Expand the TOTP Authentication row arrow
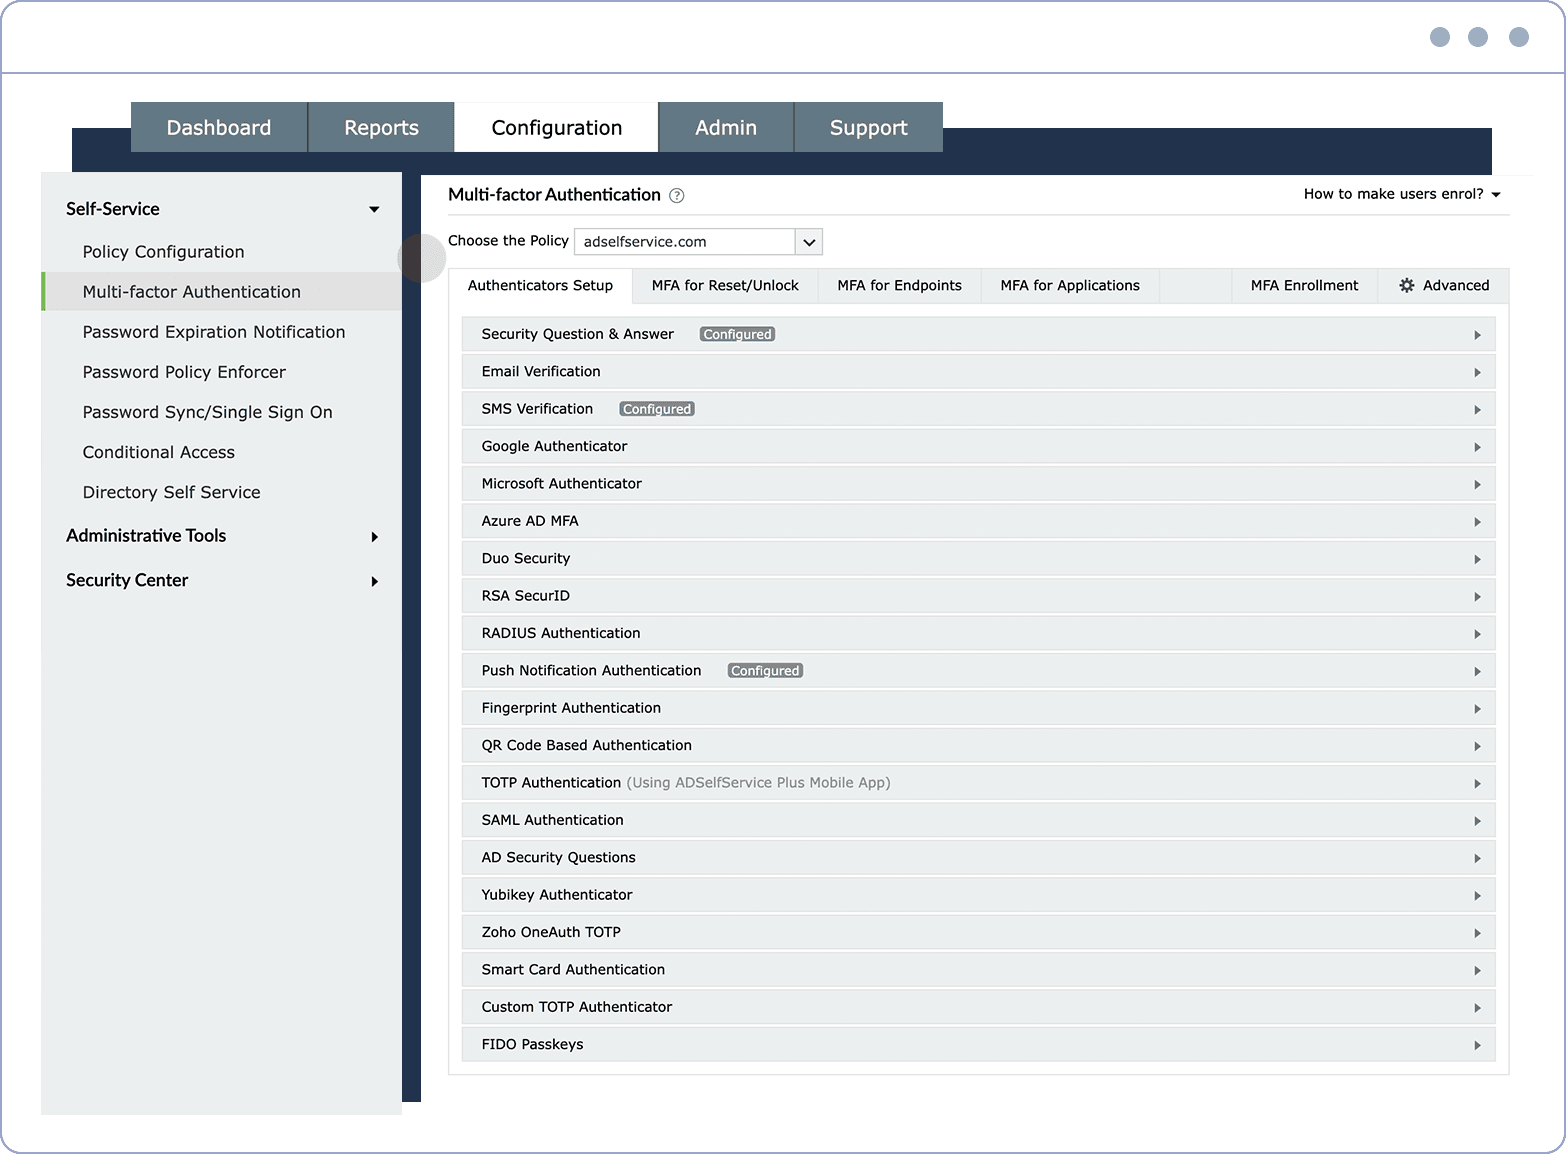The height and width of the screenshot is (1154, 1566). coord(1477,784)
